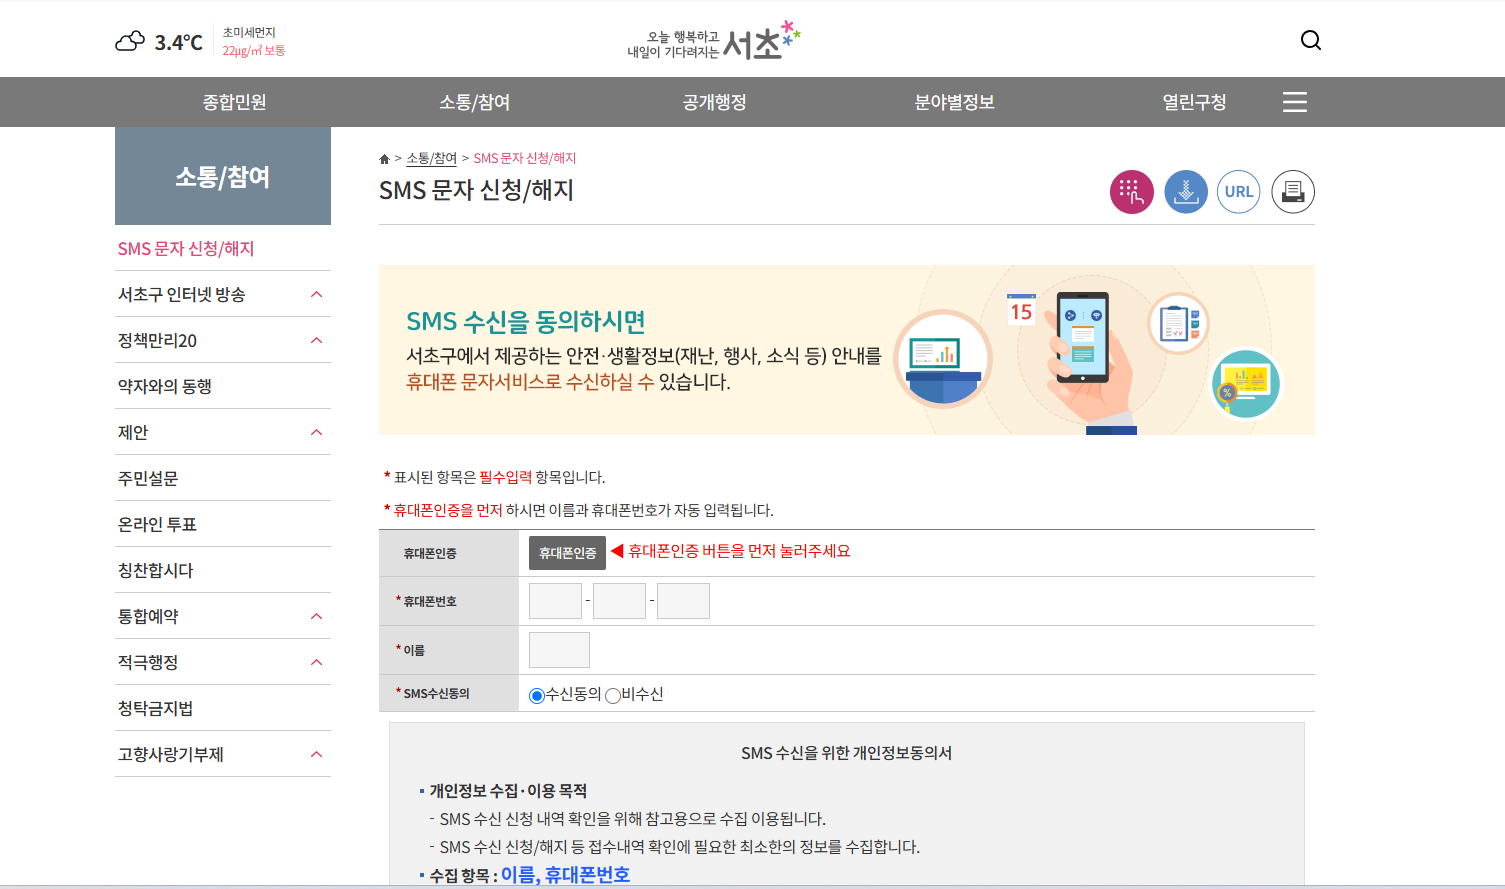Click the home breadcrumb icon
The image size is (1505, 889).
pyautogui.click(x=384, y=159)
